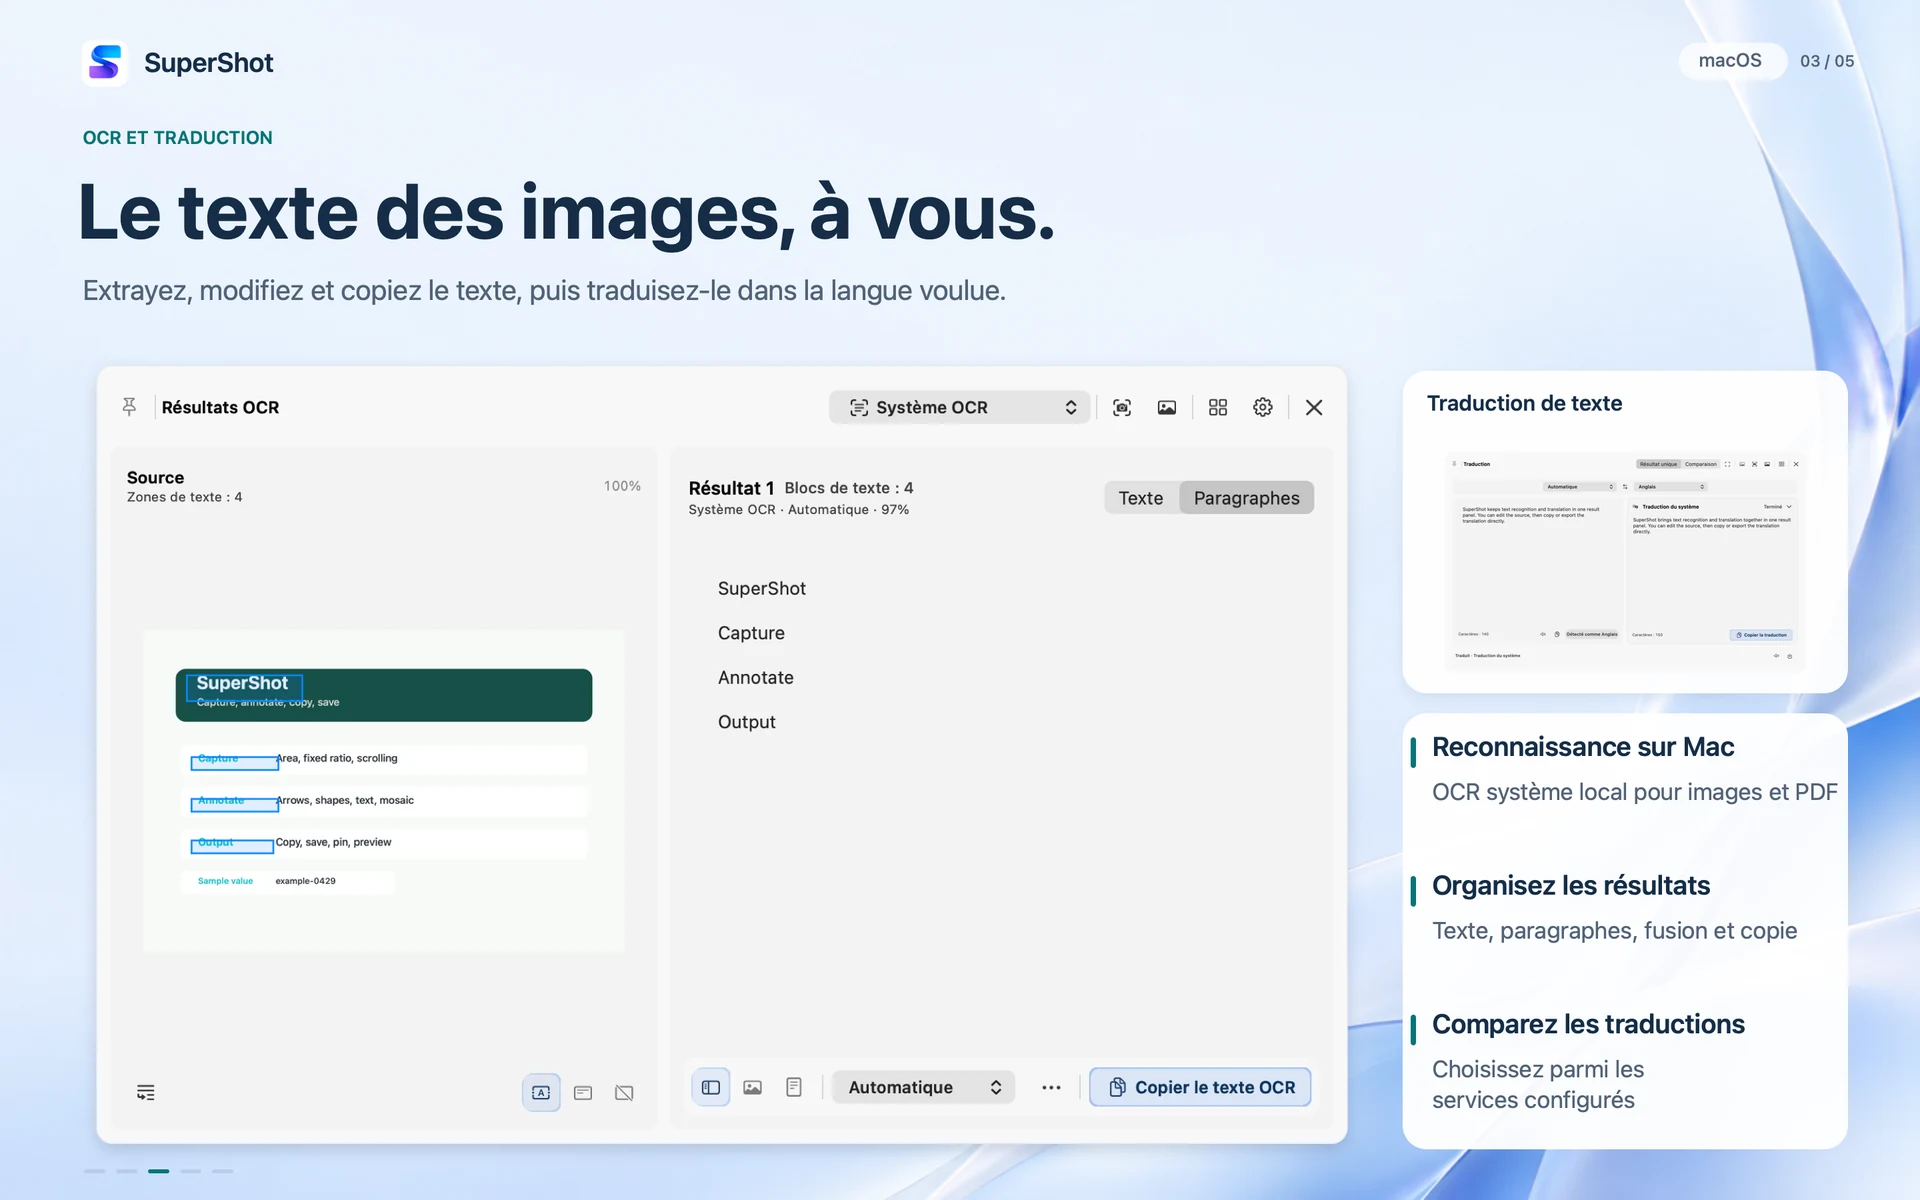
Task: Toggle hide-overlay crossed rectangle icon
Action: click(624, 1092)
